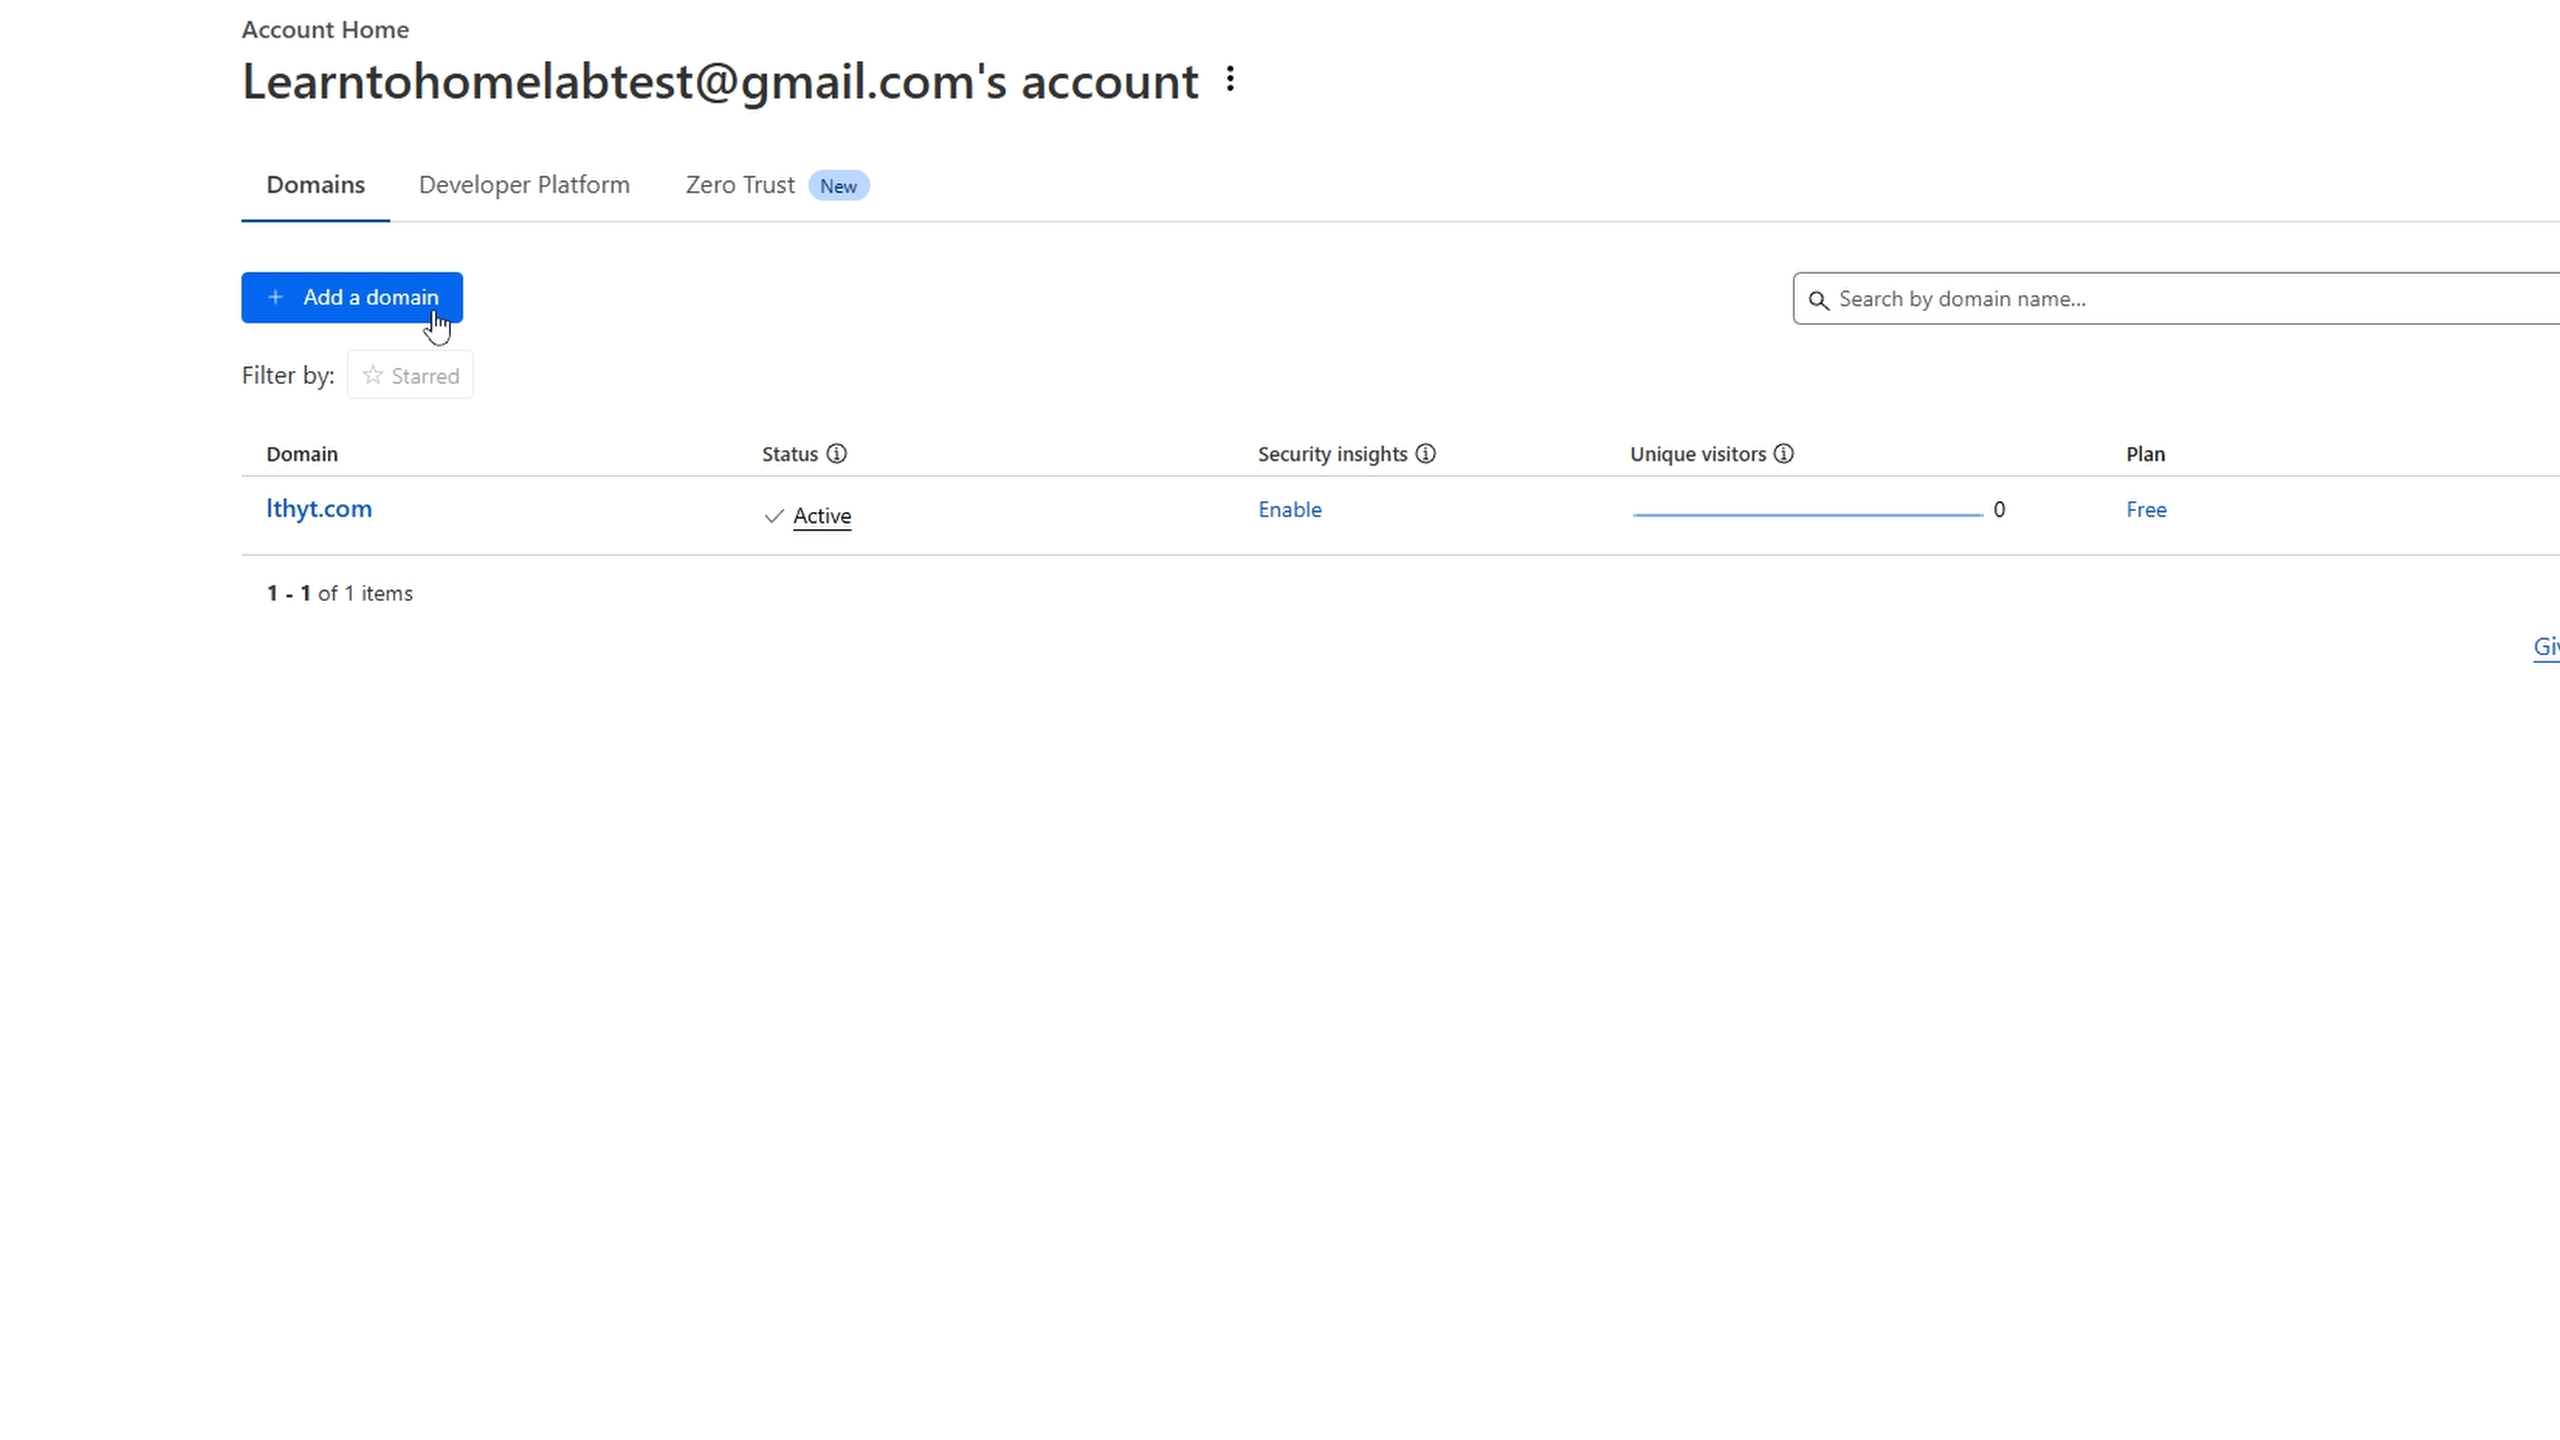Click the plus icon on Add a domain

pyautogui.click(x=275, y=297)
